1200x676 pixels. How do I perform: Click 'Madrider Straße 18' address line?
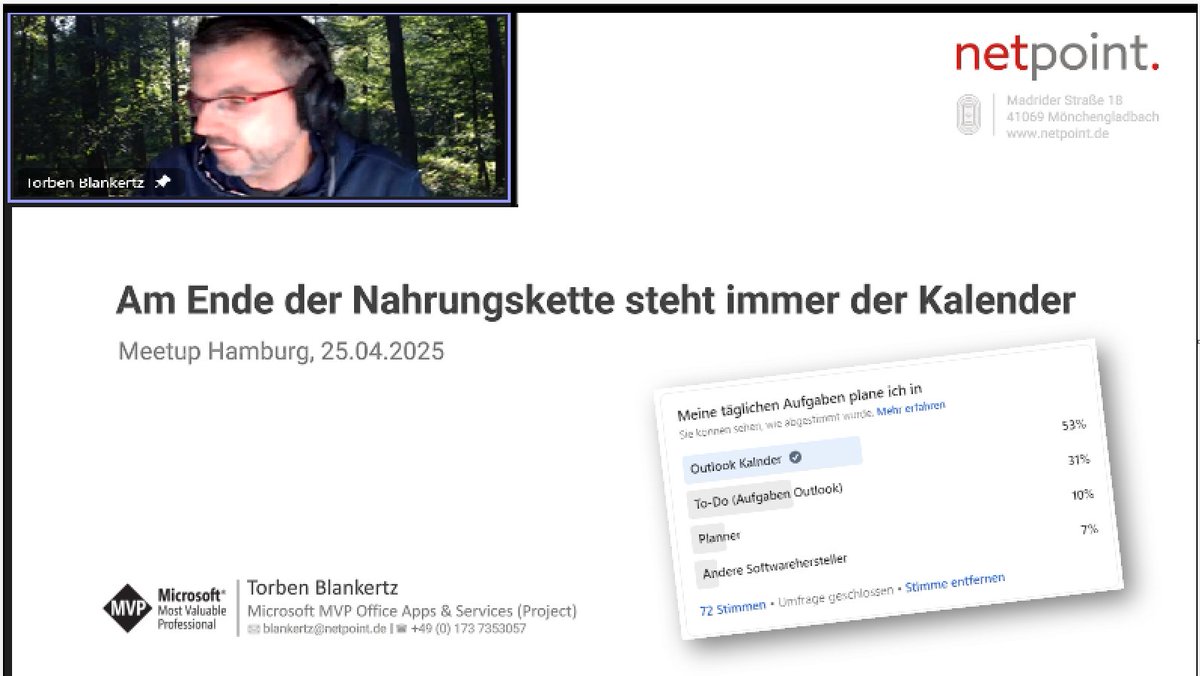pos(1064,100)
